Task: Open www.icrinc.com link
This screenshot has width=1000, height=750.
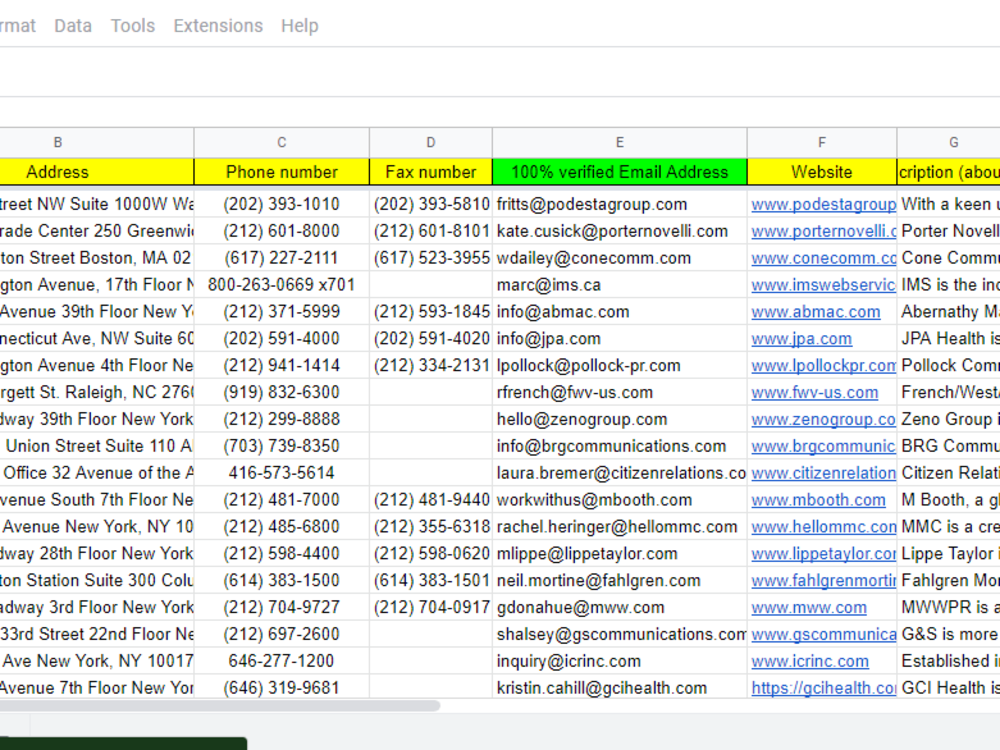Action: coord(810,661)
